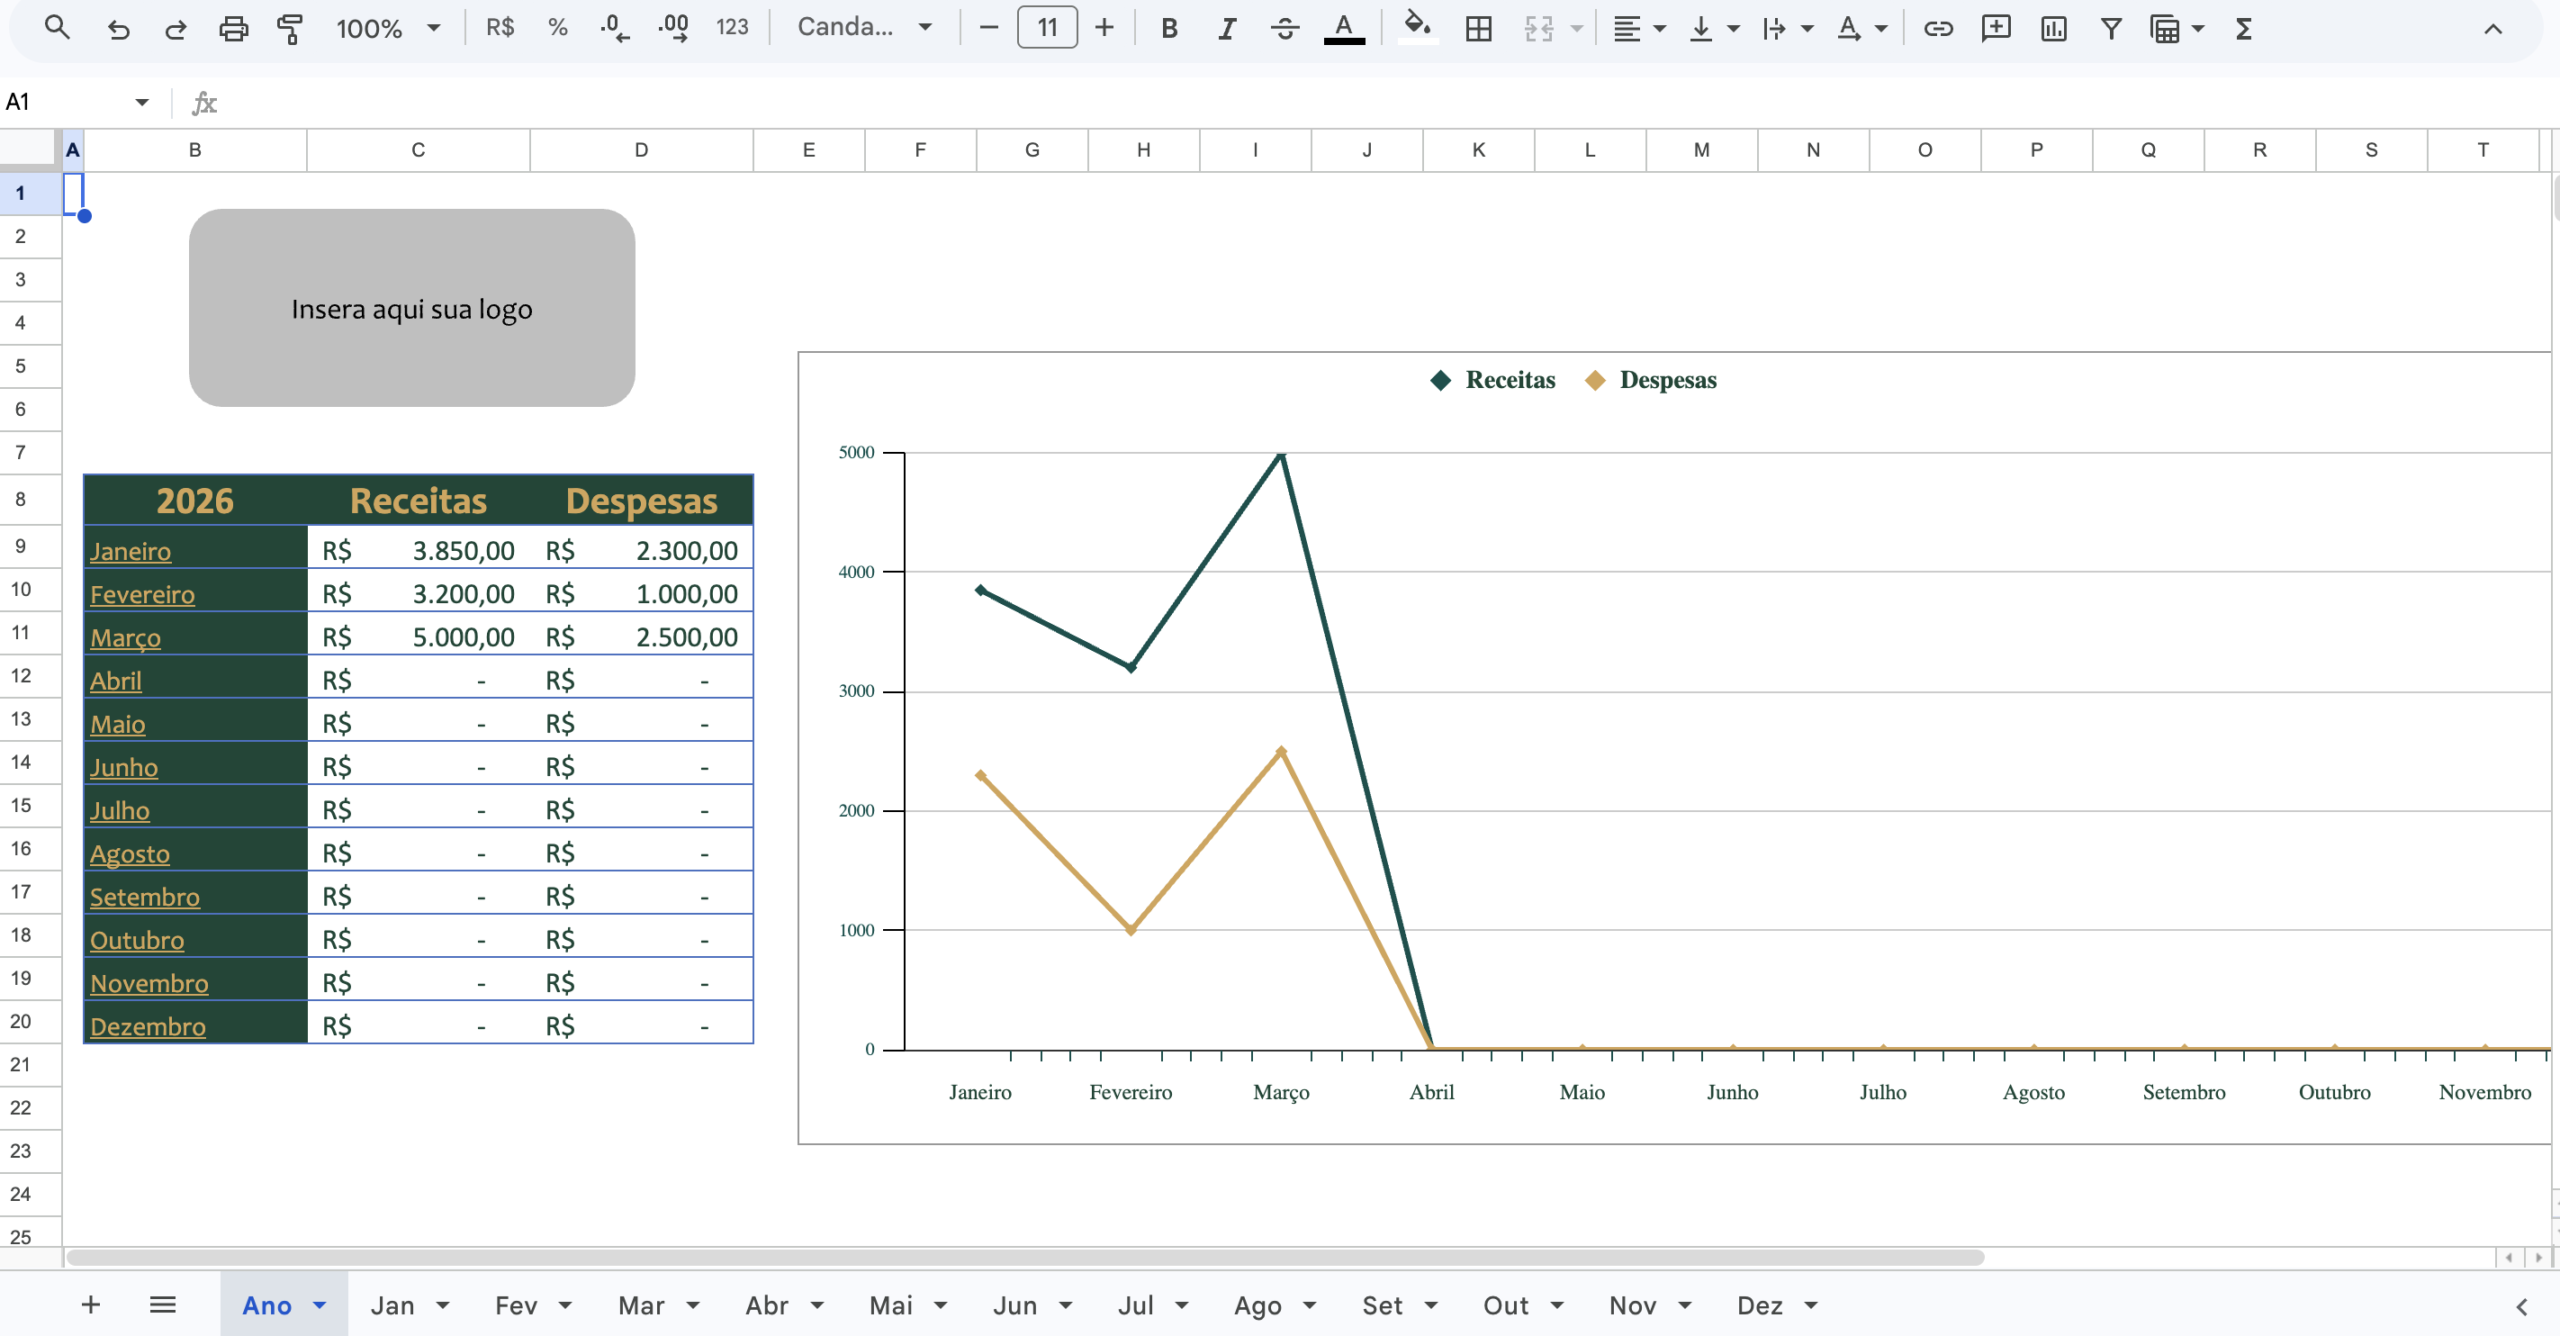Image resolution: width=2560 pixels, height=1336 pixels.
Task: Open the Janeiro link in the table
Action: coord(130,551)
